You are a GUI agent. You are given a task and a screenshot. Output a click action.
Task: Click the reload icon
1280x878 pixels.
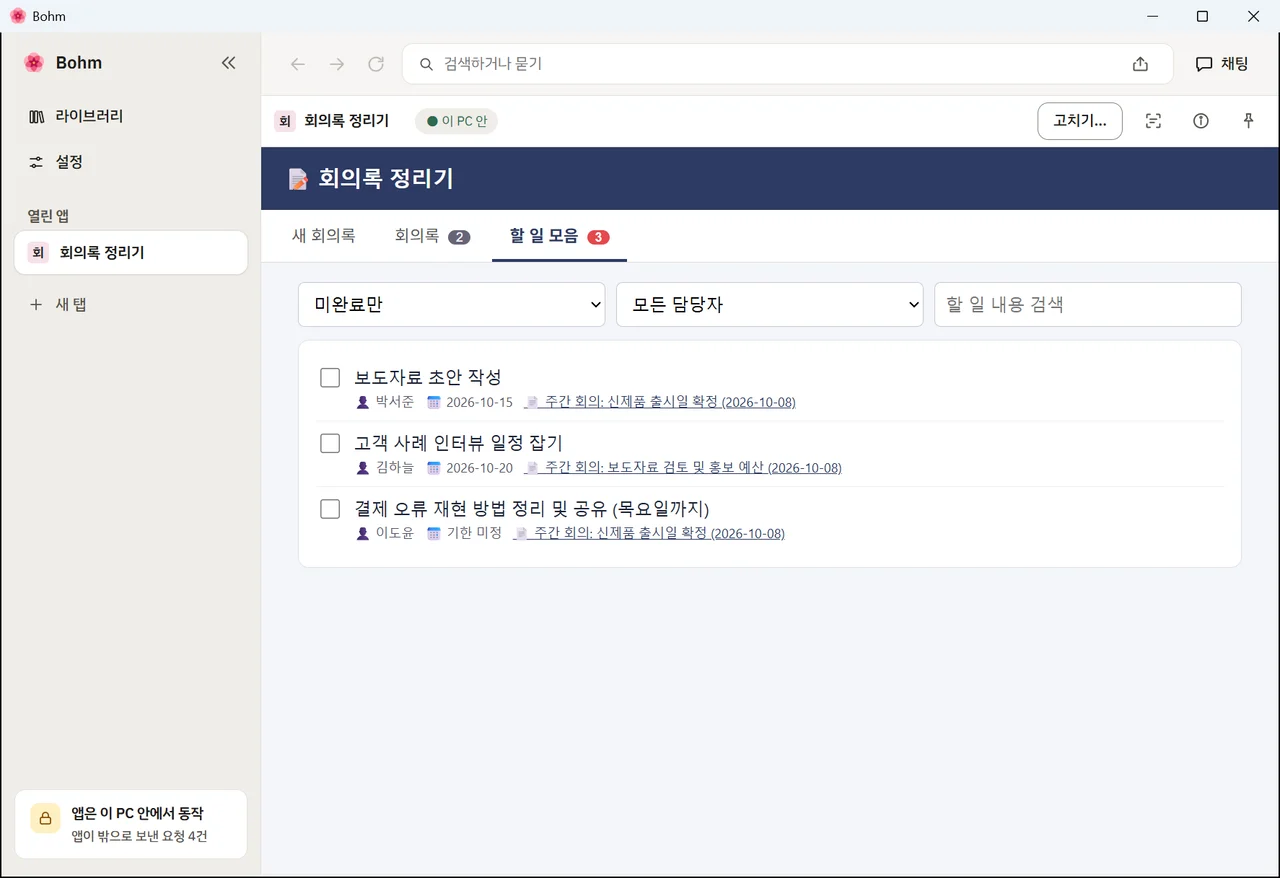tap(376, 64)
